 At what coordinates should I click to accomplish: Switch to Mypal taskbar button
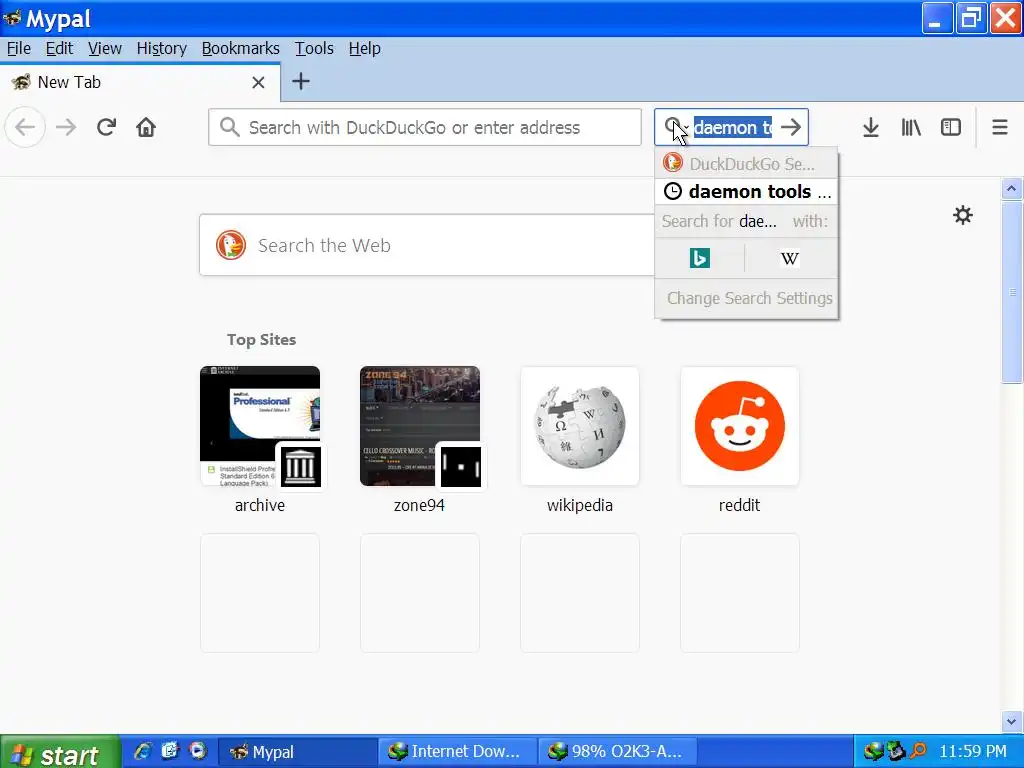point(297,752)
